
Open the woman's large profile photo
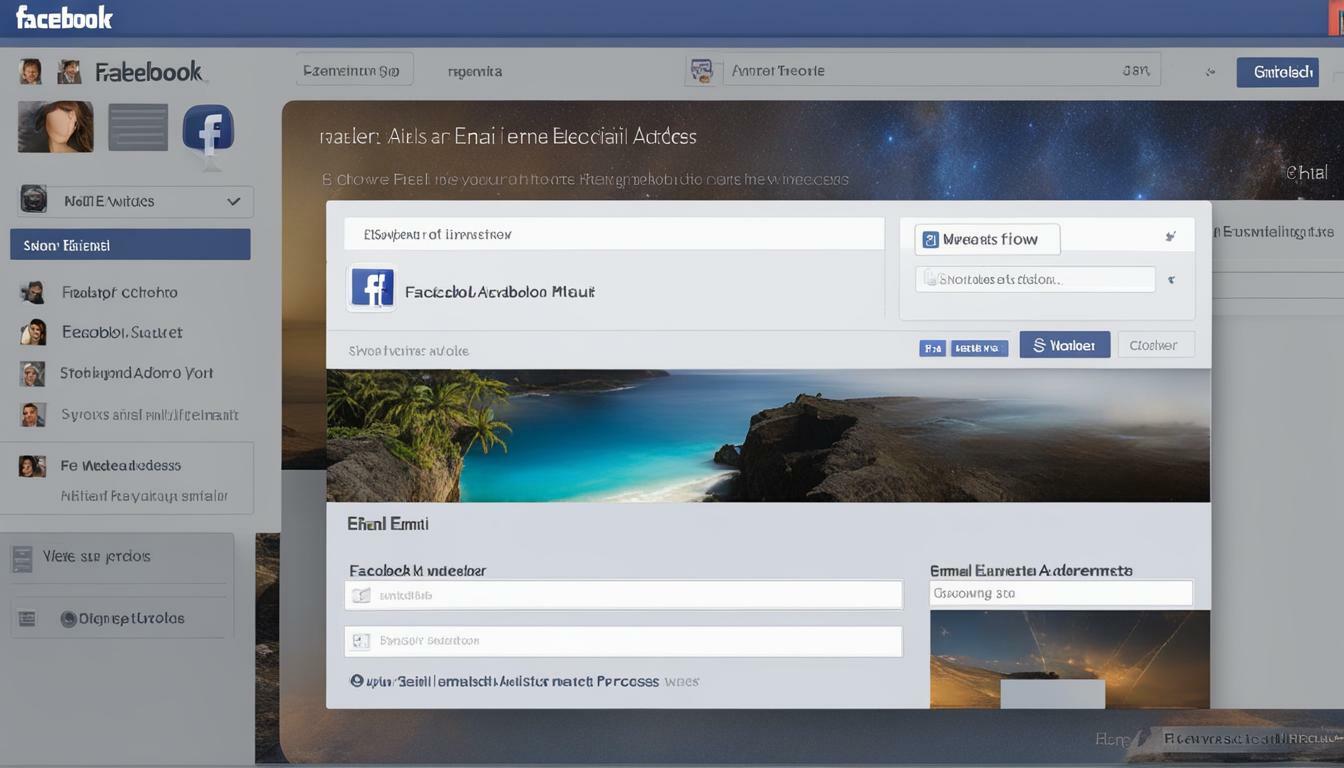(x=55, y=126)
